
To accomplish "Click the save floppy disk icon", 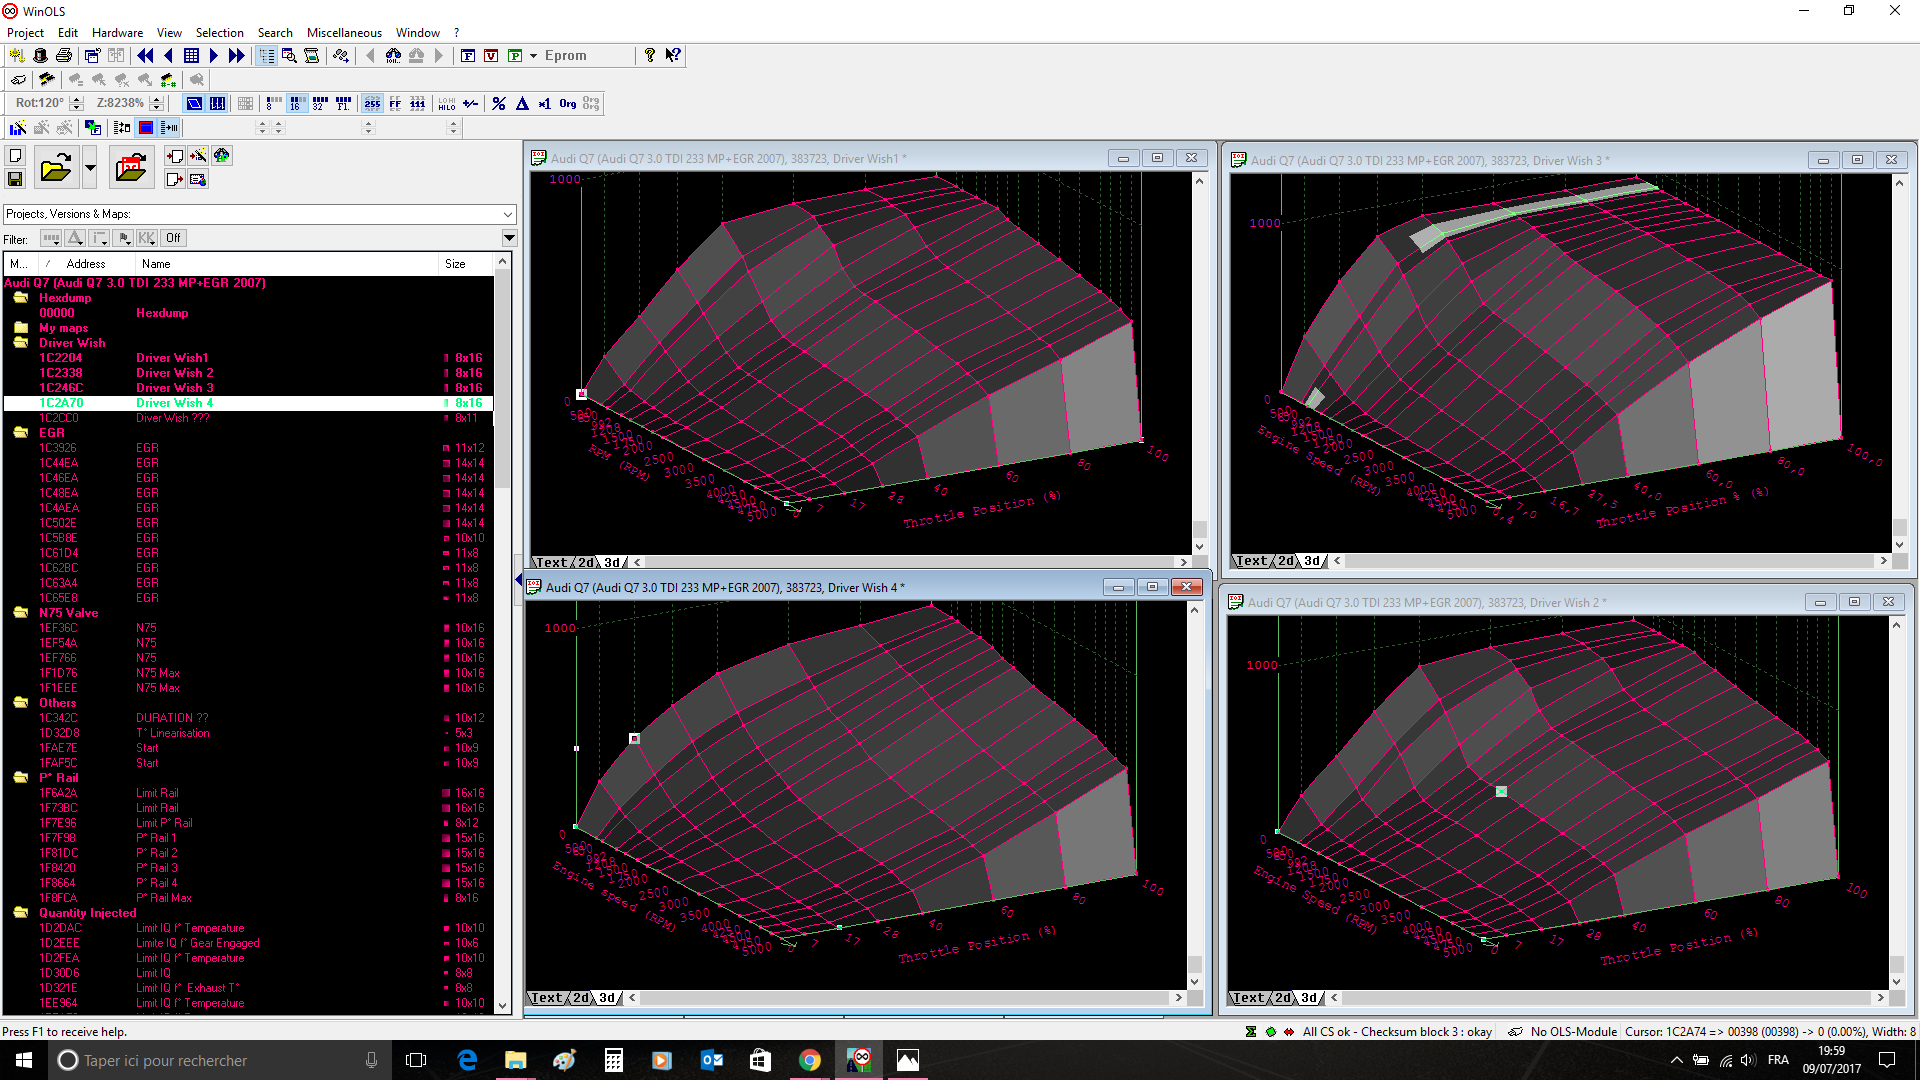I will pos(15,179).
